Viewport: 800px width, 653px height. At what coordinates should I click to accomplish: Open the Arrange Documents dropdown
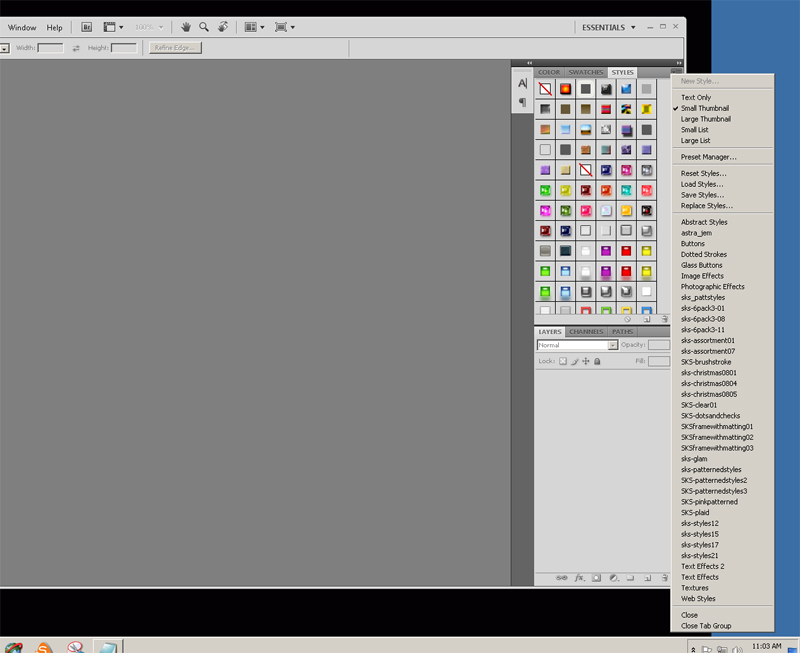pyautogui.click(x=254, y=27)
